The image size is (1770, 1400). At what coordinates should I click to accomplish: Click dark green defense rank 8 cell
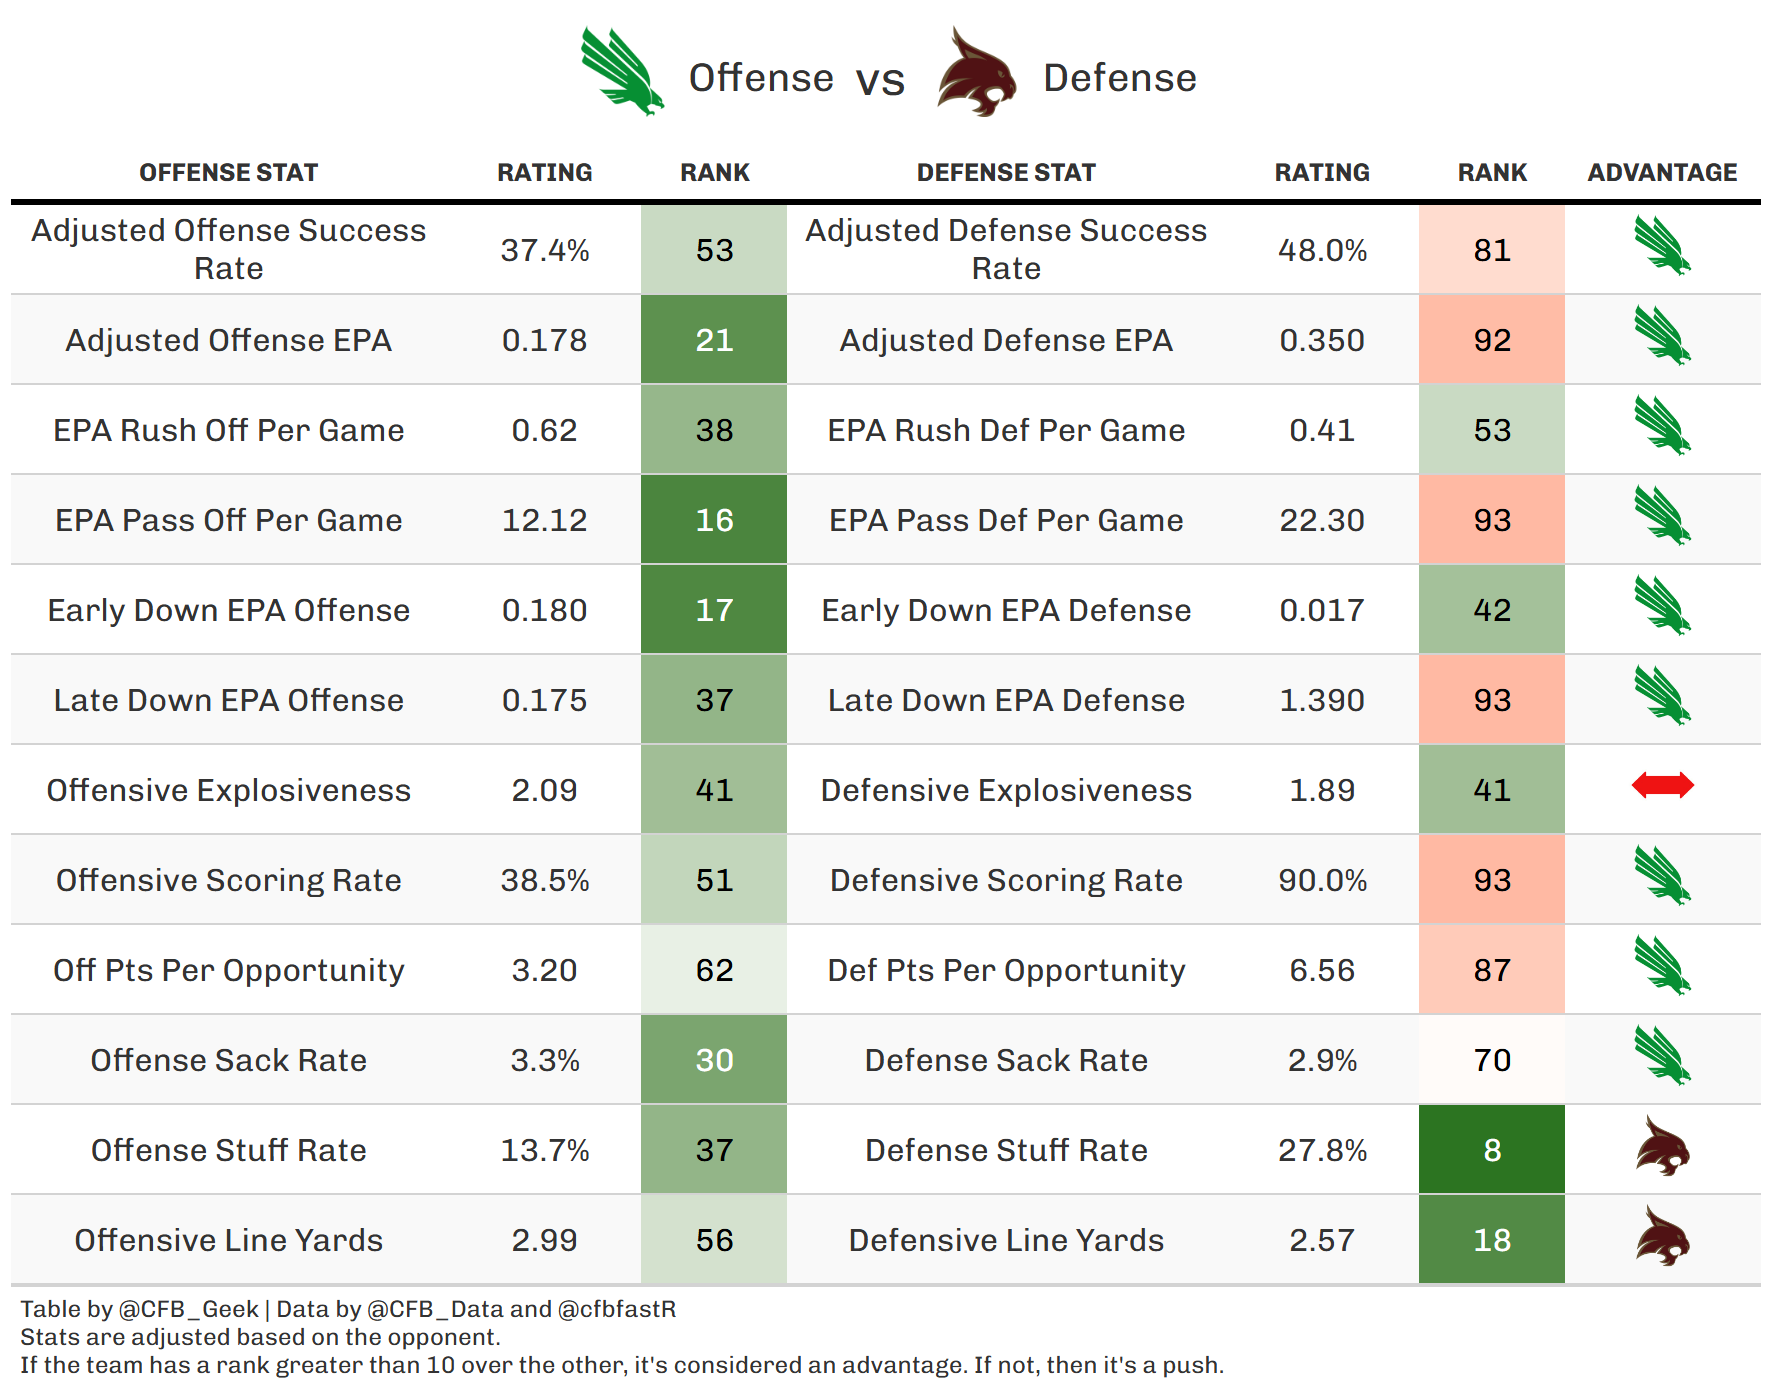(1492, 1149)
